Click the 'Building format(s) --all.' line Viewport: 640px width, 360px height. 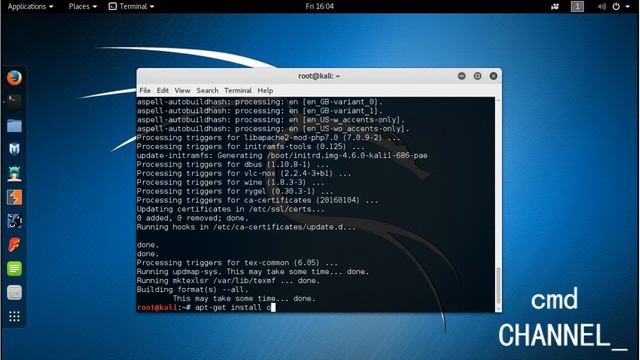(x=193, y=289)
